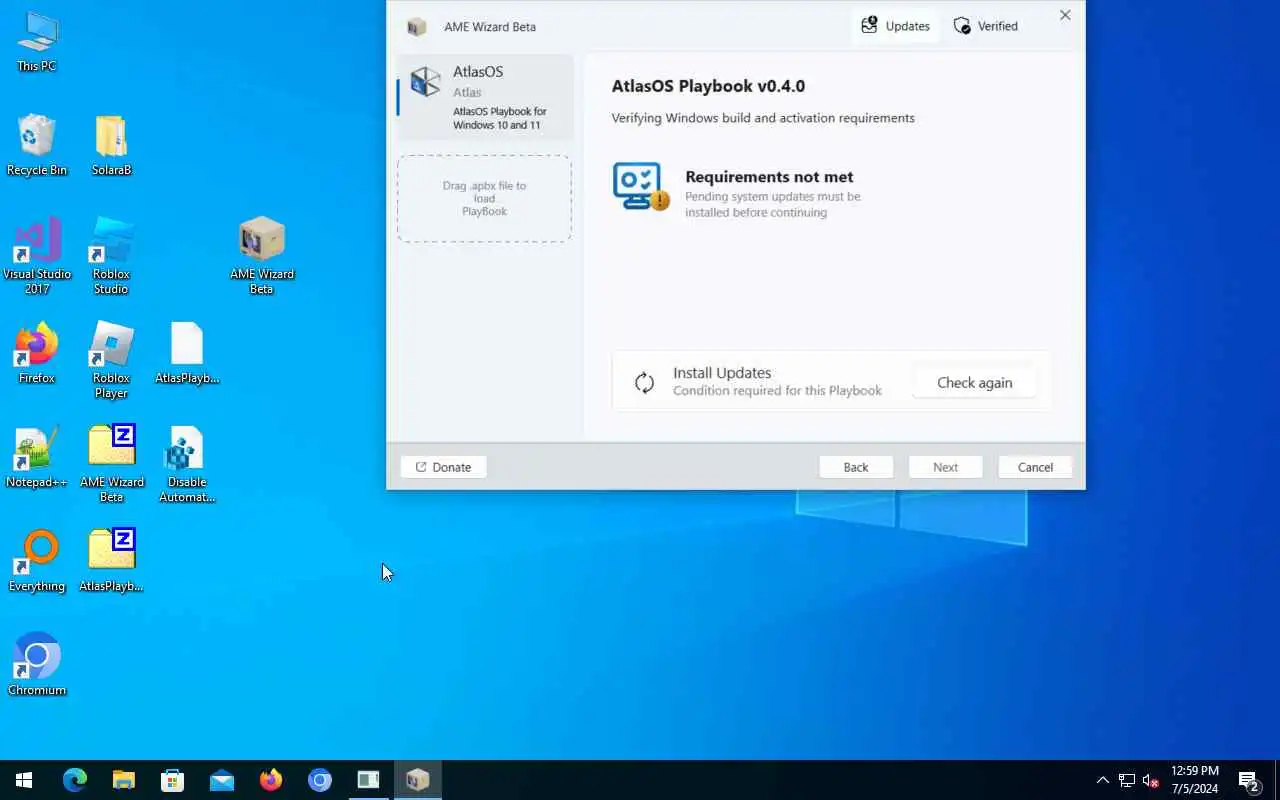Select the AtlasPlayb... white file icon

point(187,353)
